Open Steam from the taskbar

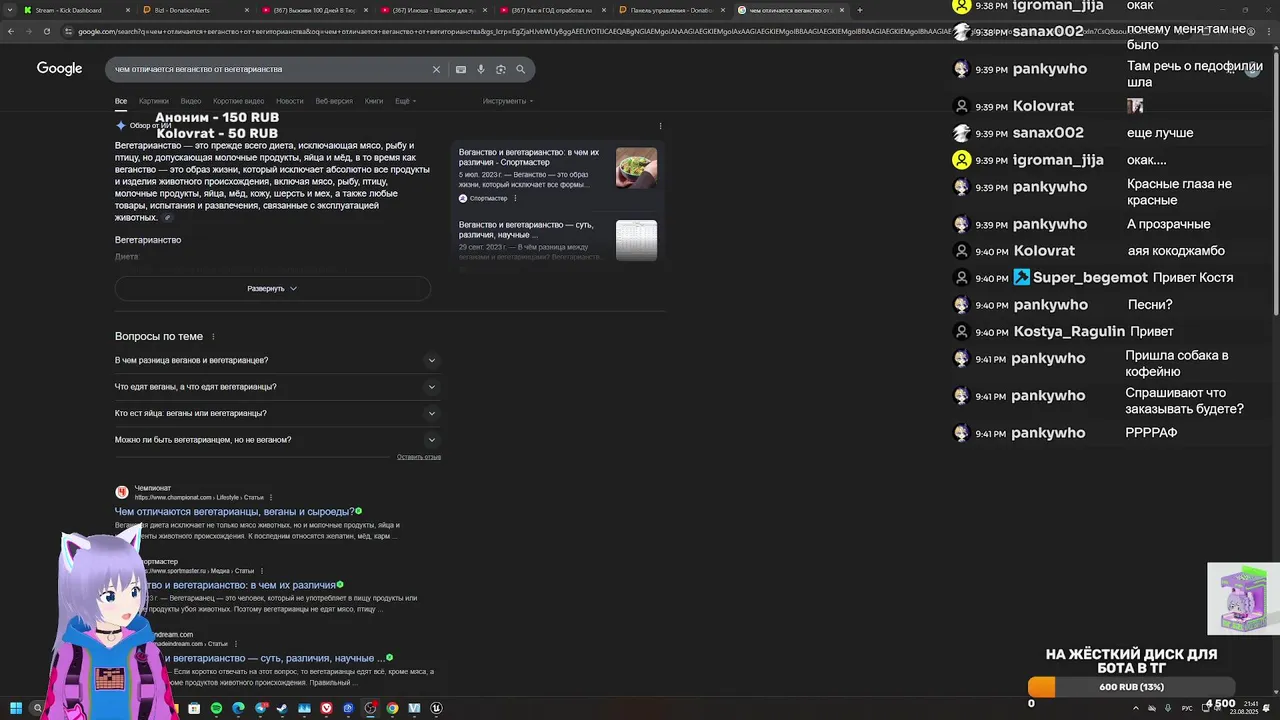(x=282, y=708)
